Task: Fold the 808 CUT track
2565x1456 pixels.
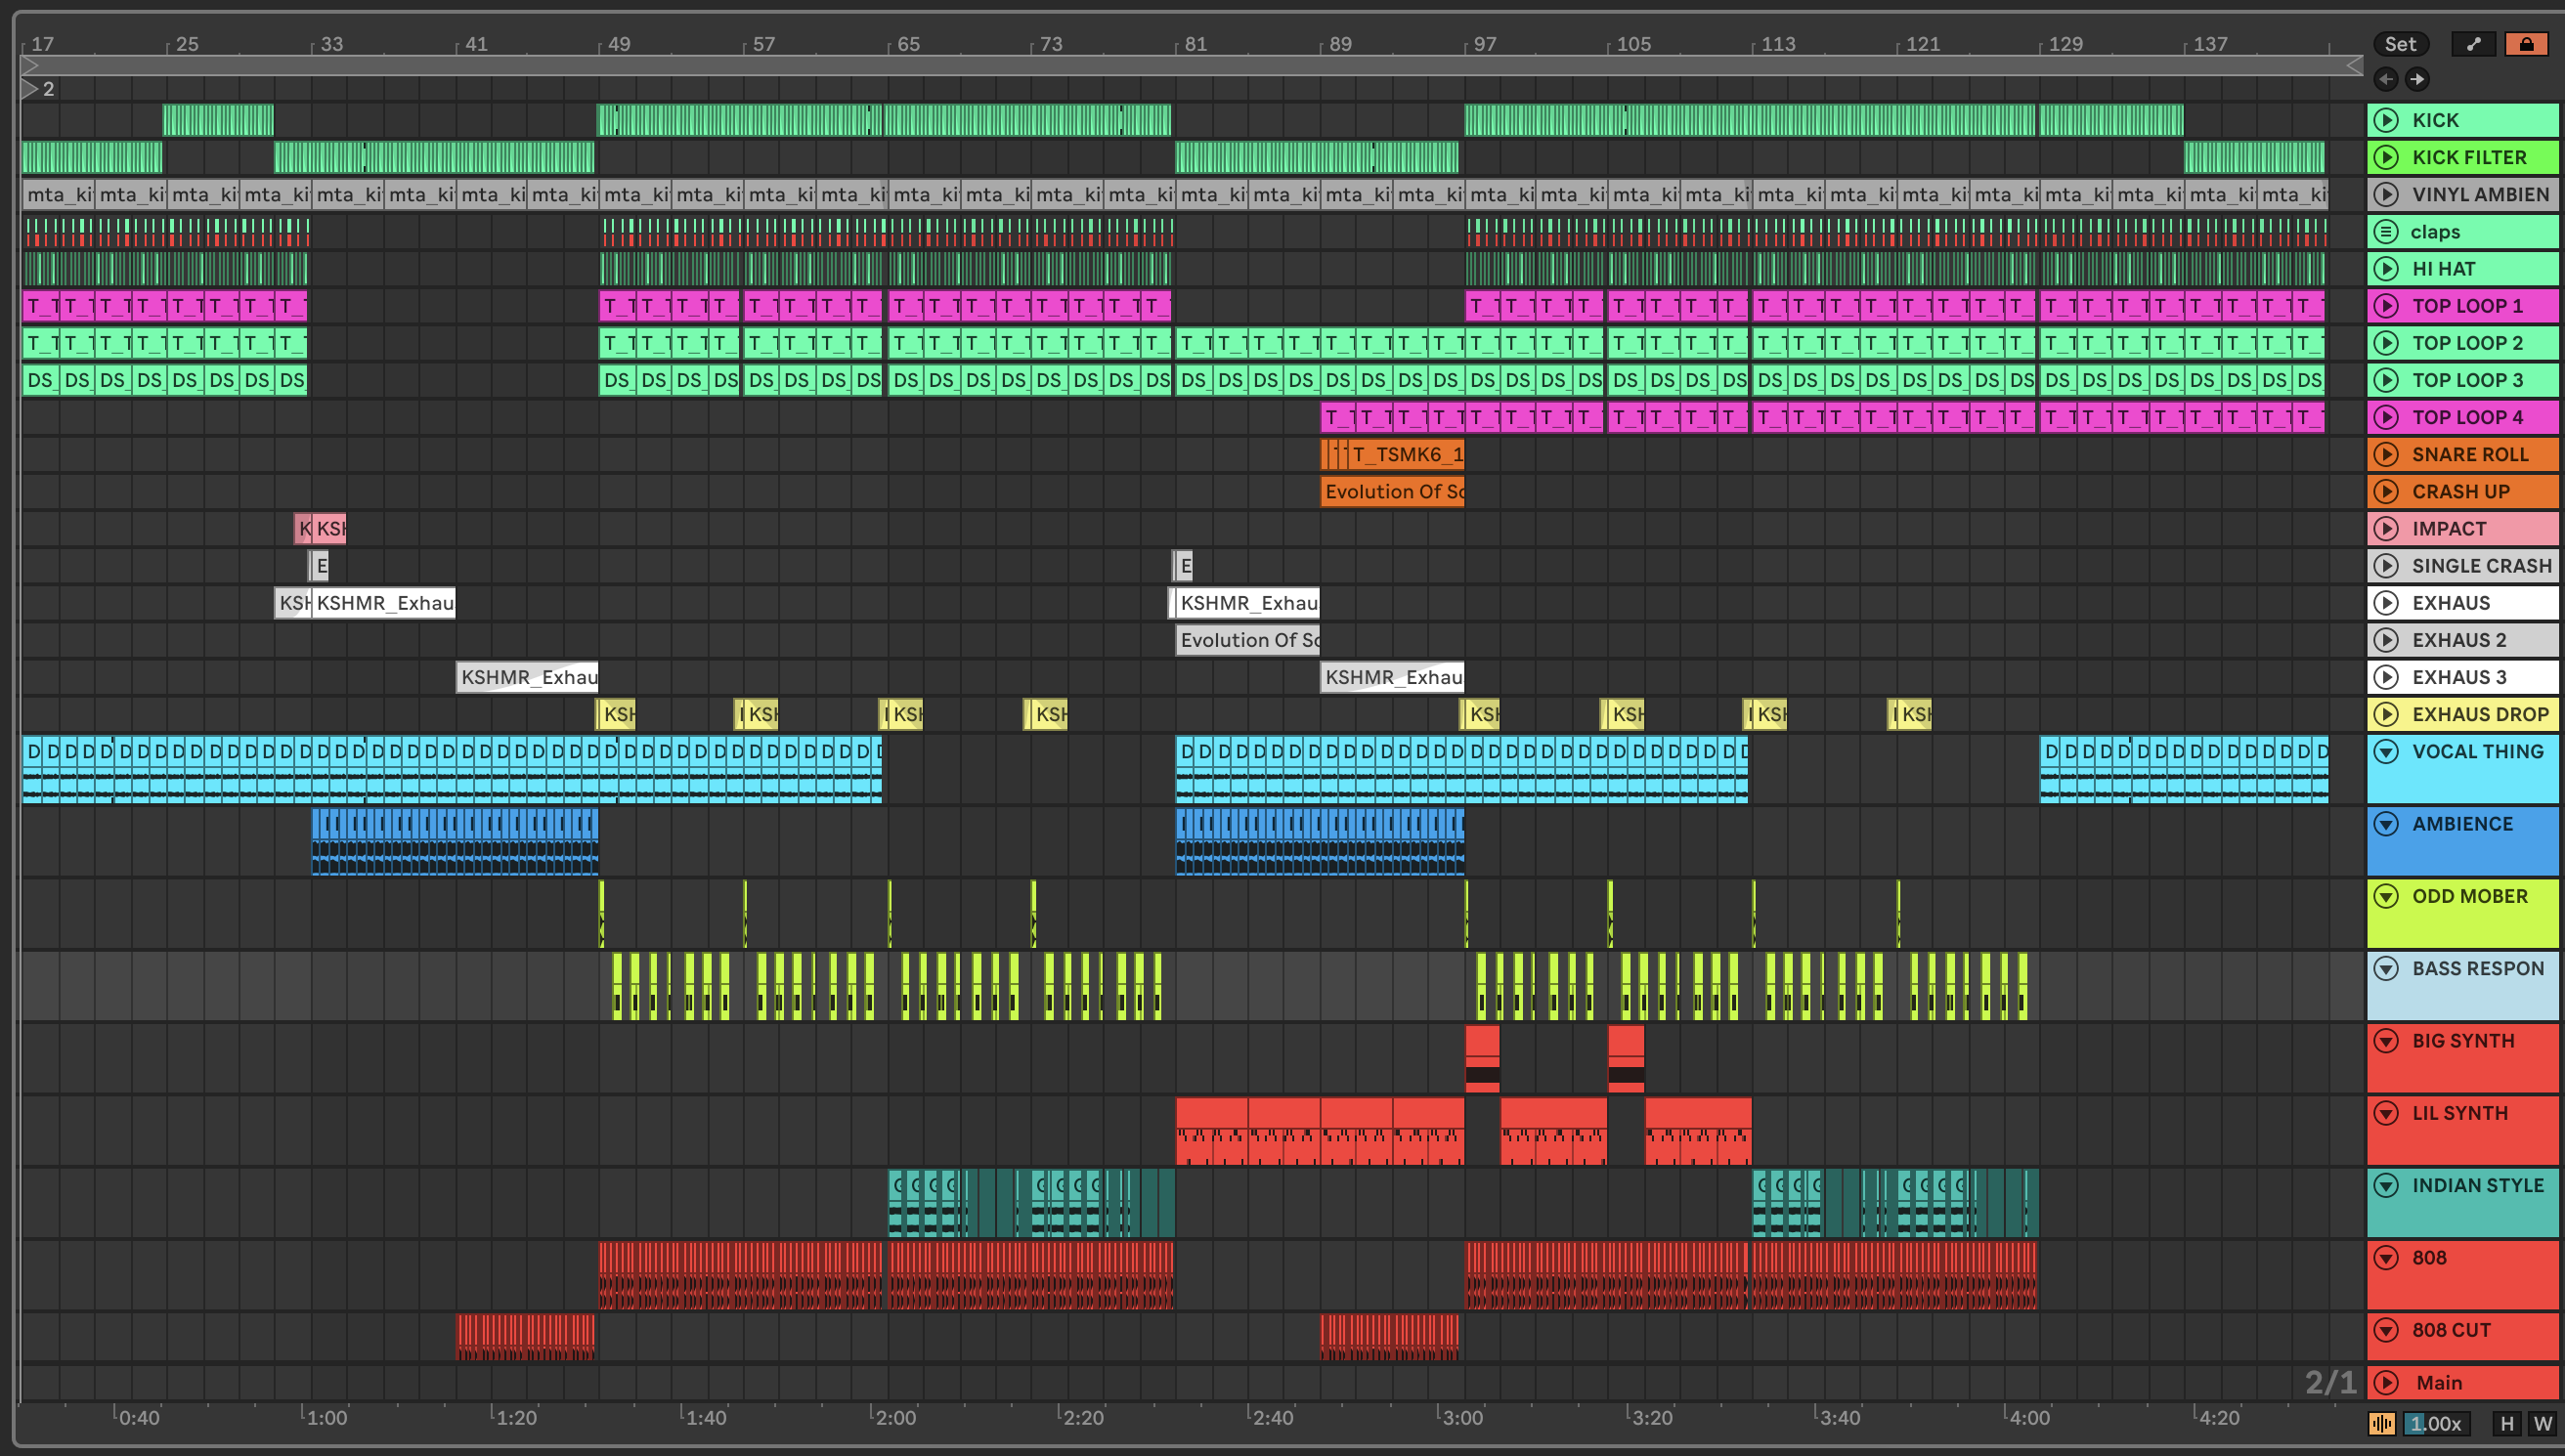Action: [2386, 1330]
